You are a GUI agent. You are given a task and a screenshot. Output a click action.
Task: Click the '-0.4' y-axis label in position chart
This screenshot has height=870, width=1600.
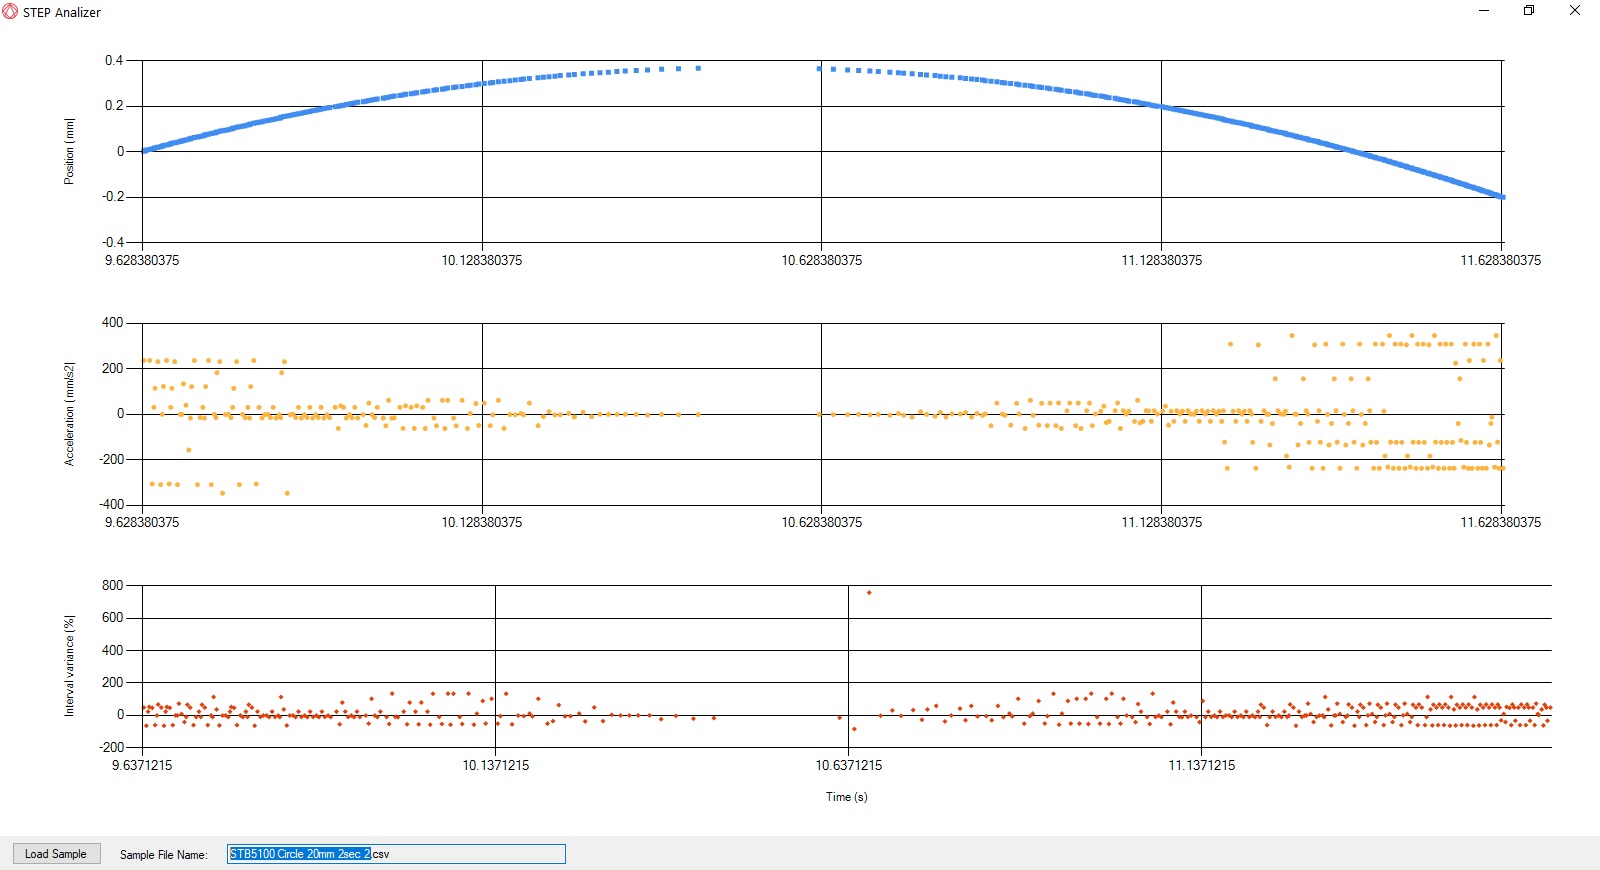[x=112, y=242]
